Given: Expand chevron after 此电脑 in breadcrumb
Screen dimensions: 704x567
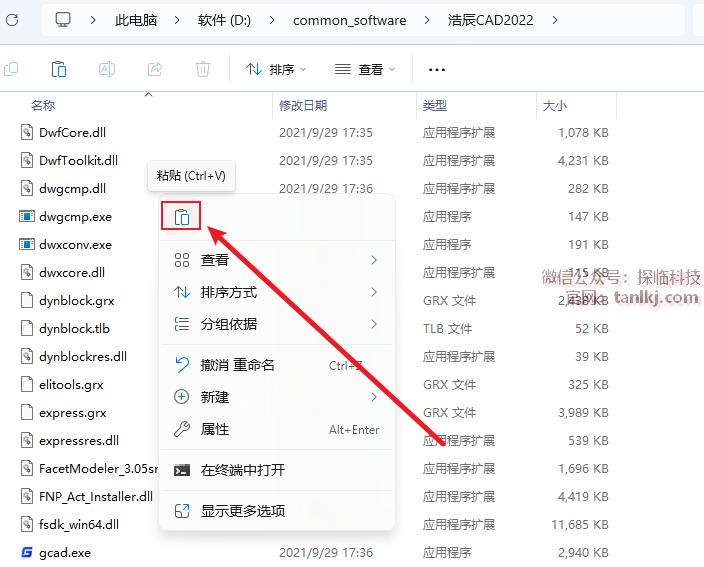Looking at the screenshot, I should (x=177, y=20).
